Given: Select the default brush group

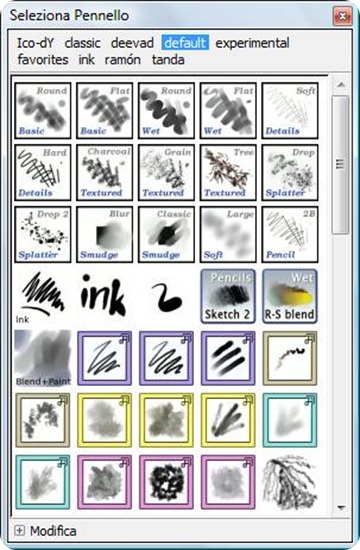Looking at the screenshot, I should pos(185,43).
